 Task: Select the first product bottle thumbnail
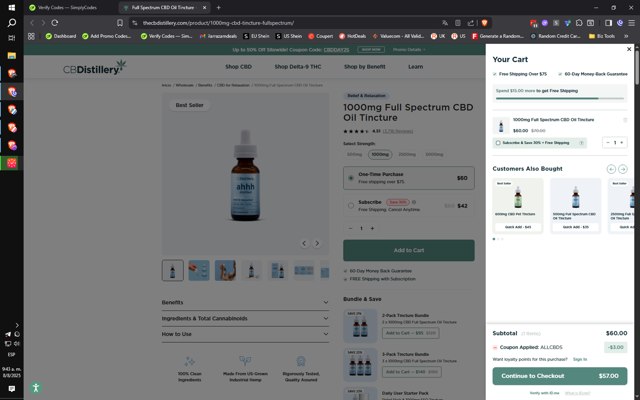click(173, 270)
